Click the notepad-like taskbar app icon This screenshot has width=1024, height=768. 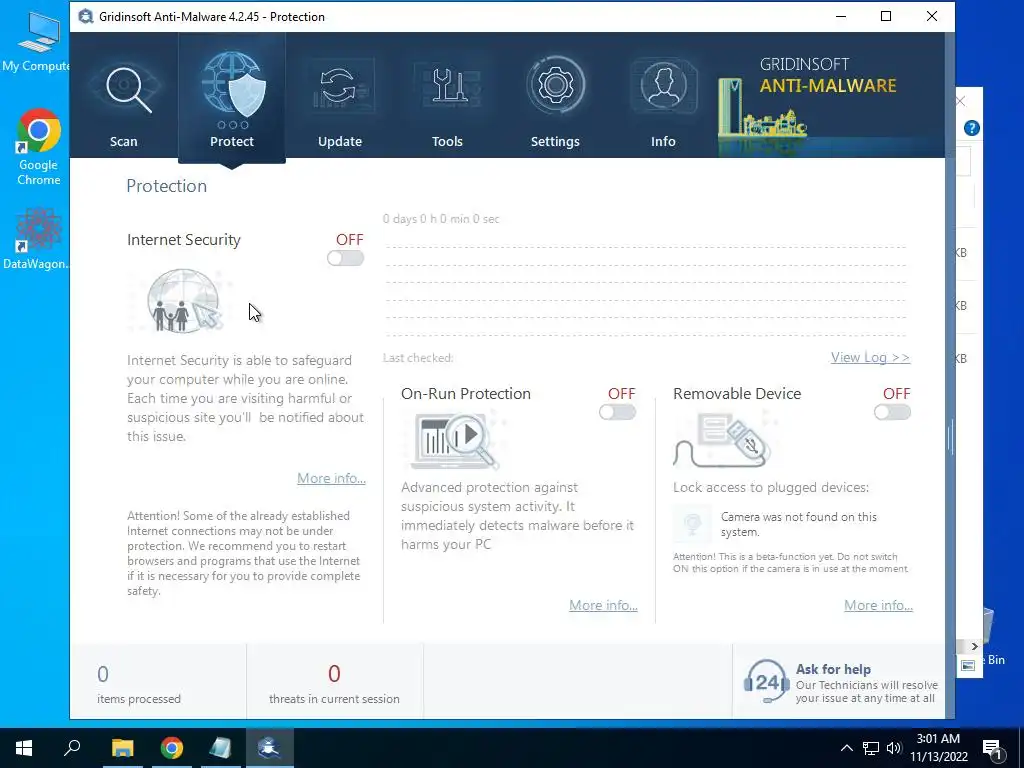click(221, 748)
